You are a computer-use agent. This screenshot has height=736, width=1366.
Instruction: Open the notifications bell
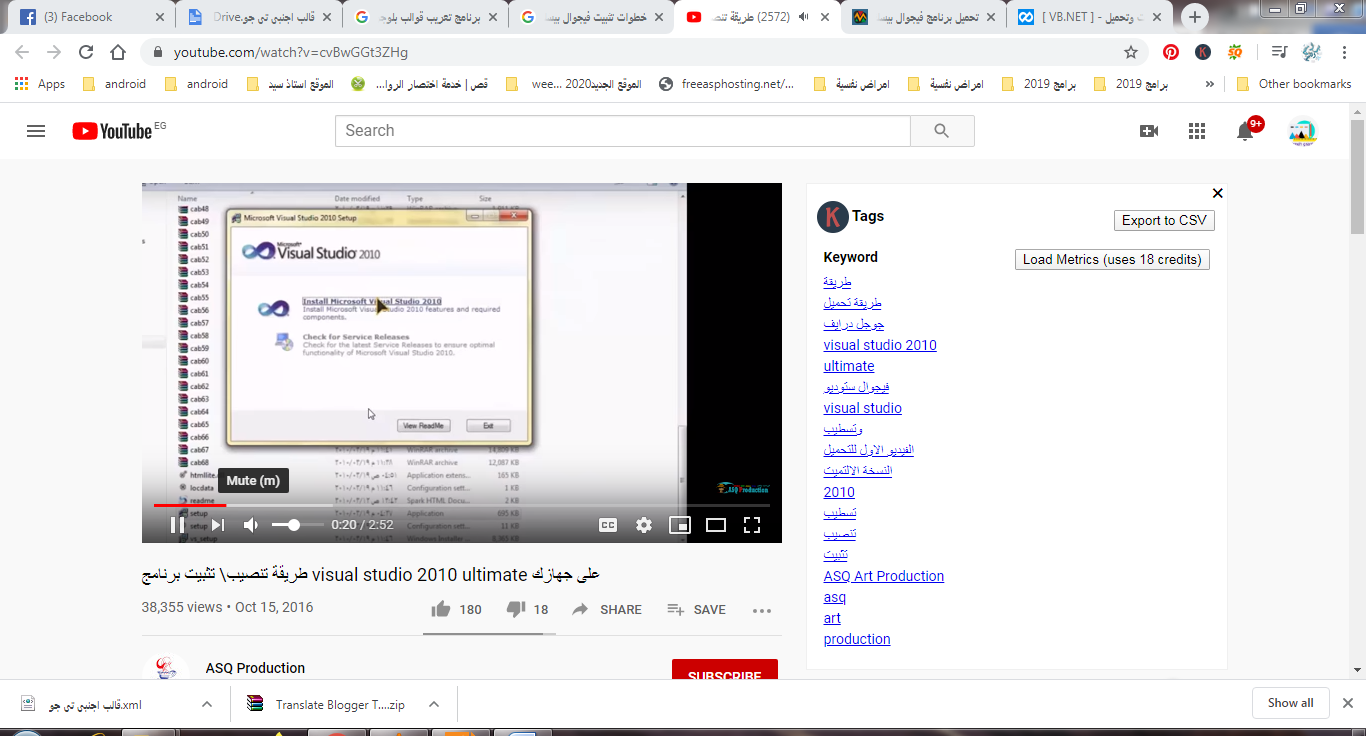point(1245,131)
